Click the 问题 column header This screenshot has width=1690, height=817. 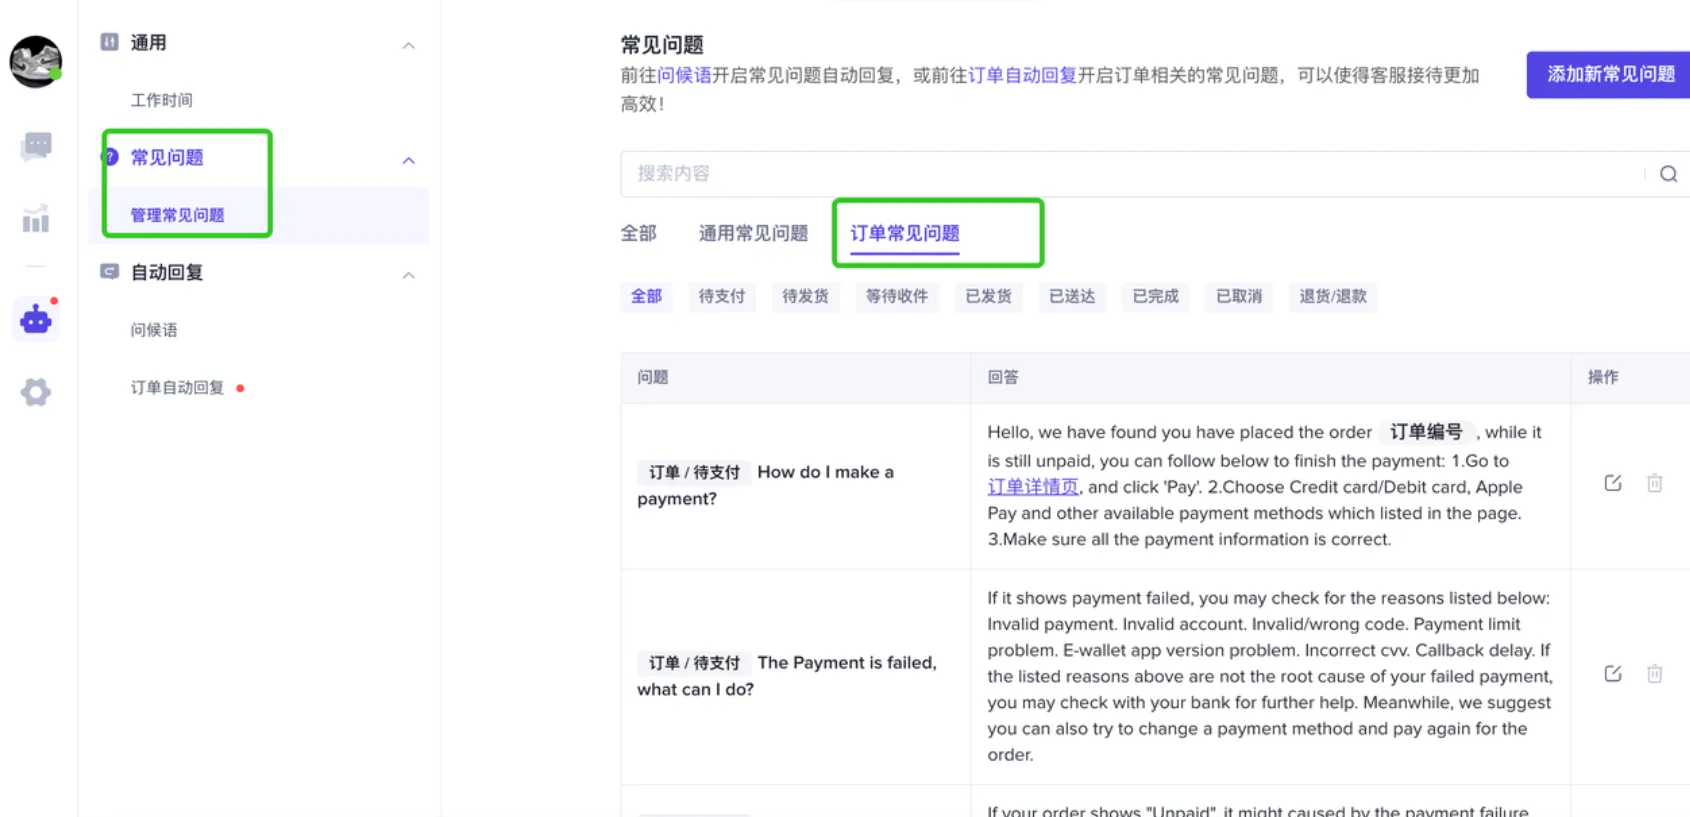(x=653, y=377)
